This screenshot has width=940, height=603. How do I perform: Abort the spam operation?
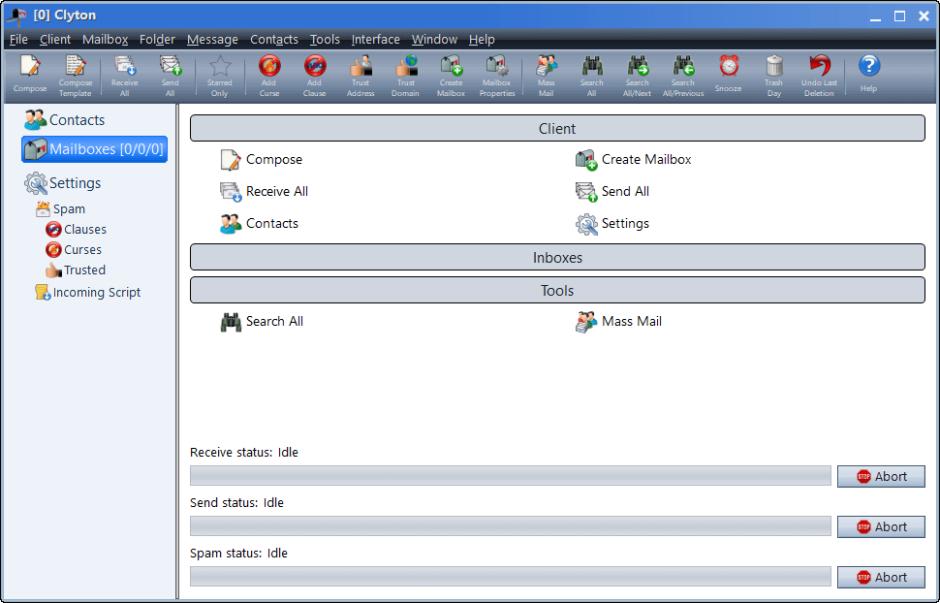pyautogui.click(x=881, y=577)
